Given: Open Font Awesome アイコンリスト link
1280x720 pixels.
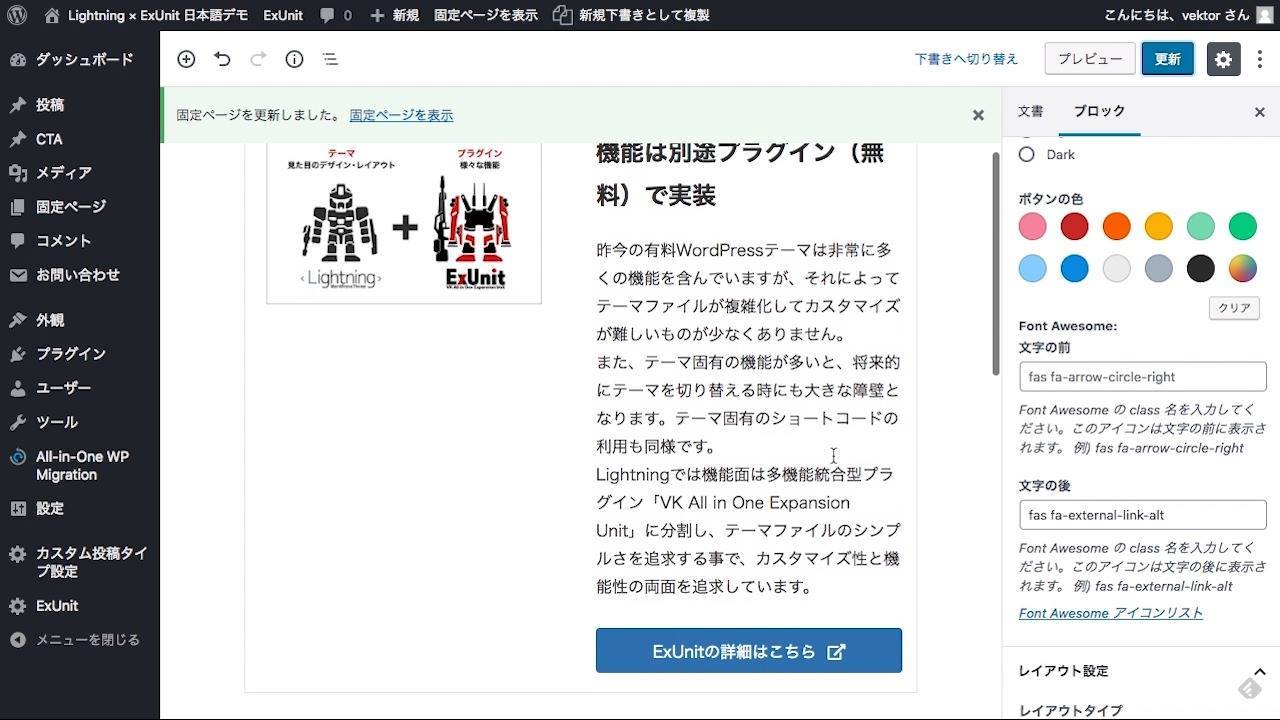Looking at the screenshot, I should [1110, 613].
